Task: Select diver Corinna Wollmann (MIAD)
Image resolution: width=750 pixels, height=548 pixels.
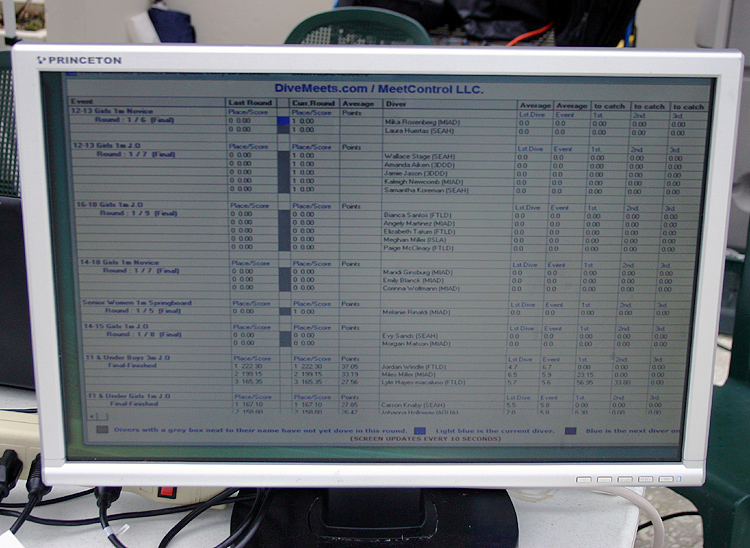Action: (420, 288)
